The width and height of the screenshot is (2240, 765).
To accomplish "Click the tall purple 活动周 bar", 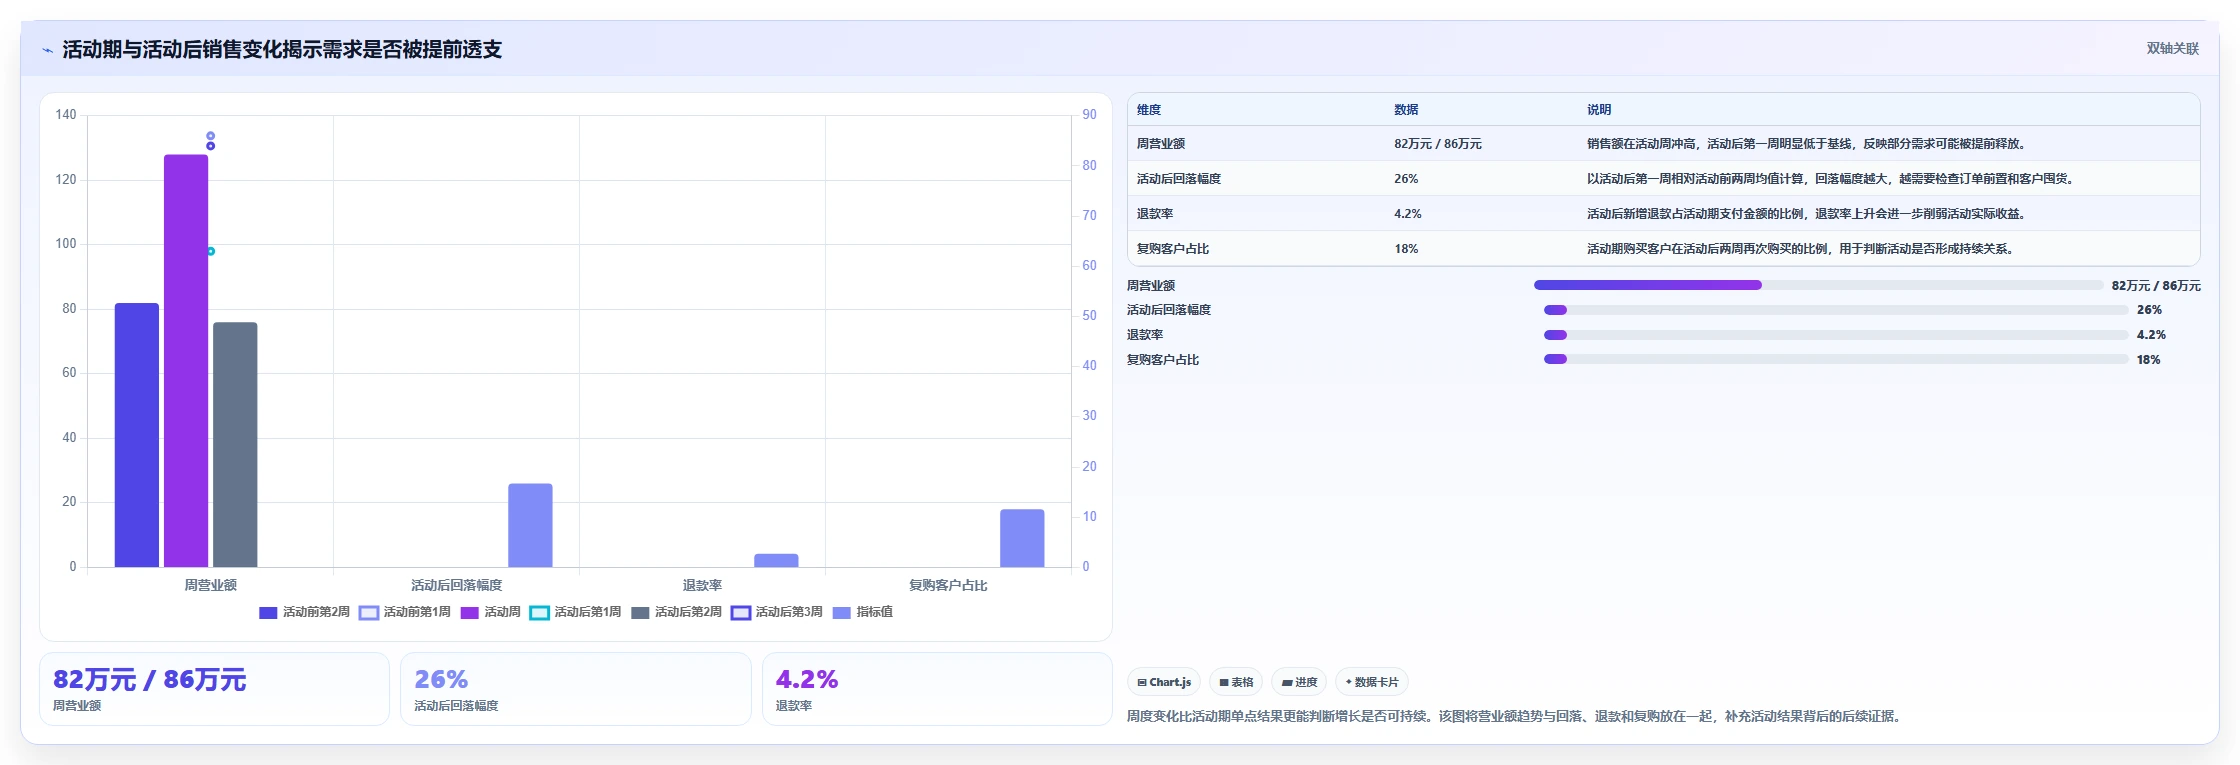I will click(186, 361).
